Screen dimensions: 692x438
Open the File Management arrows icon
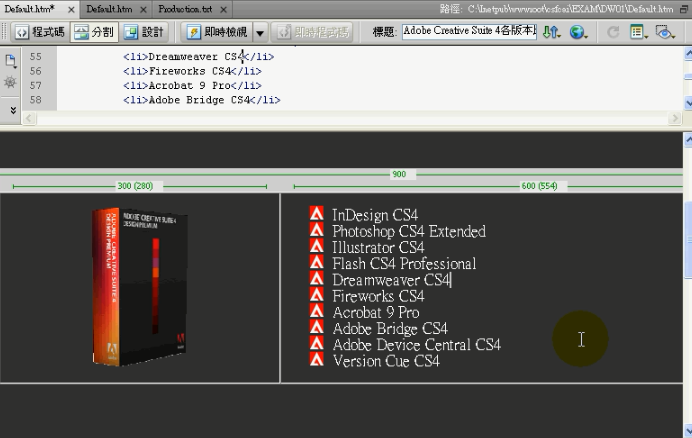pyautogui.click(x=551, y=32)
